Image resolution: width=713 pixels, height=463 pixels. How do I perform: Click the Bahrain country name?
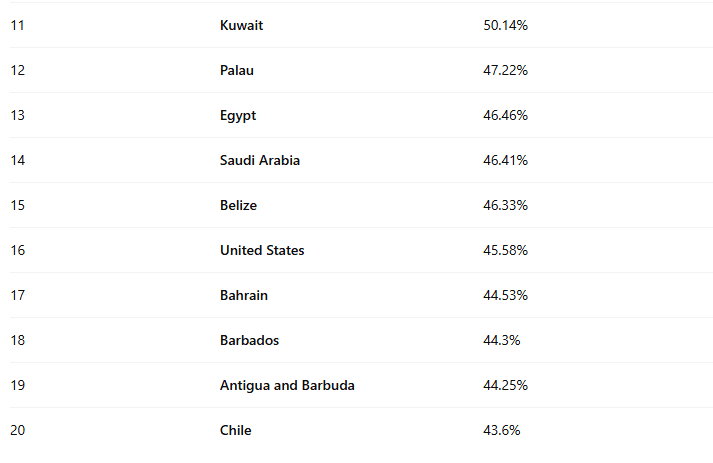tap(244, 295)
